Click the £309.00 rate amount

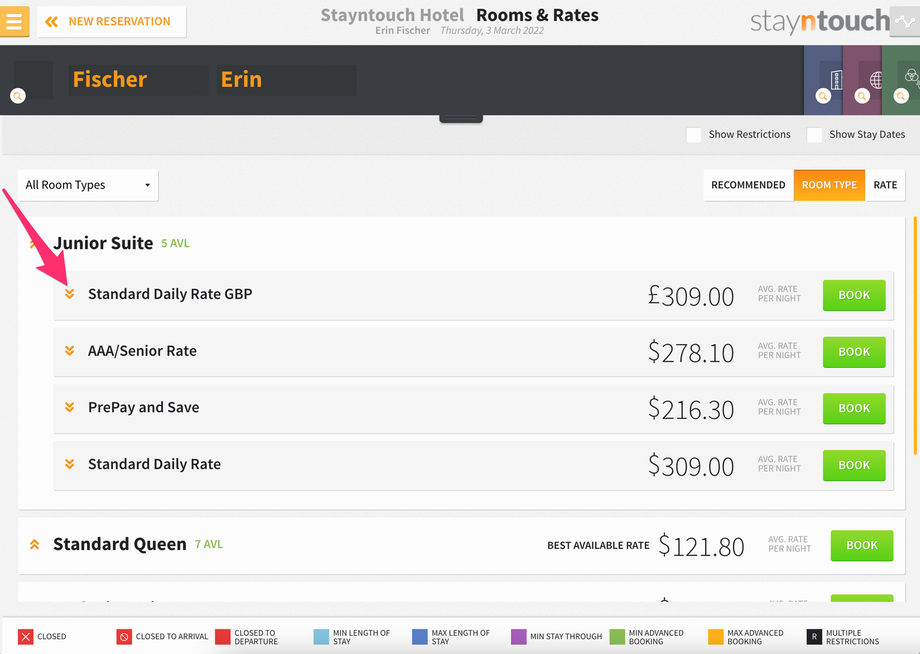[691, 296]
